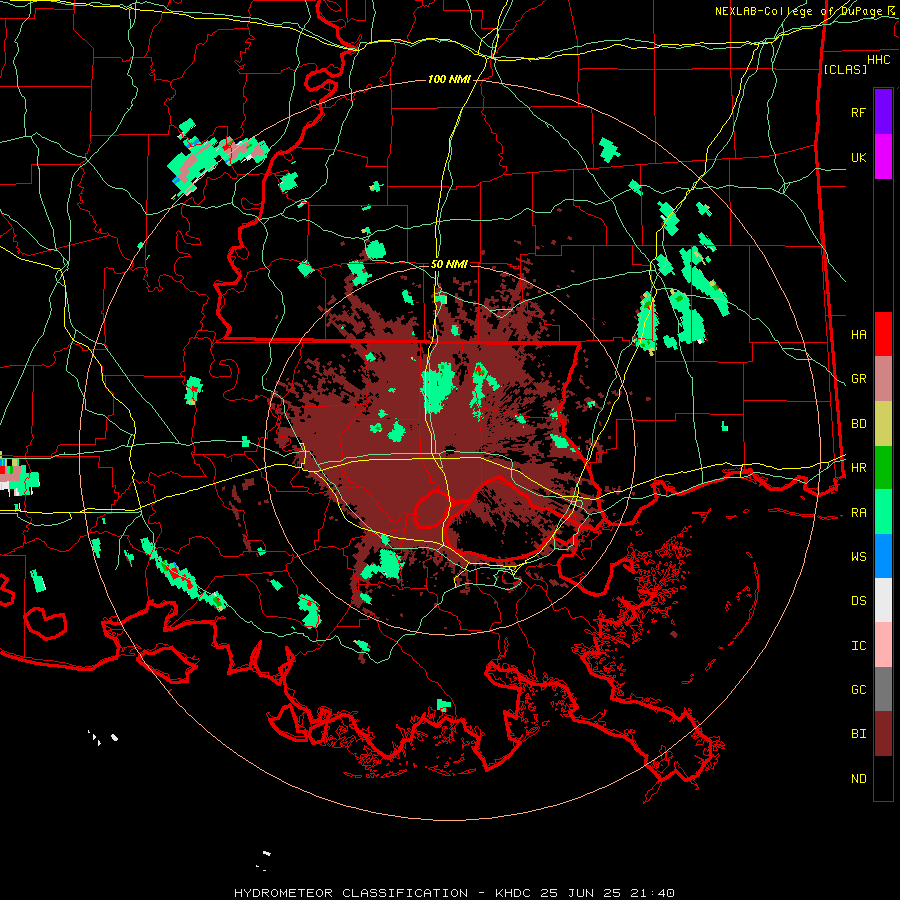Click the RA light green legend swatch

point(883,512)
